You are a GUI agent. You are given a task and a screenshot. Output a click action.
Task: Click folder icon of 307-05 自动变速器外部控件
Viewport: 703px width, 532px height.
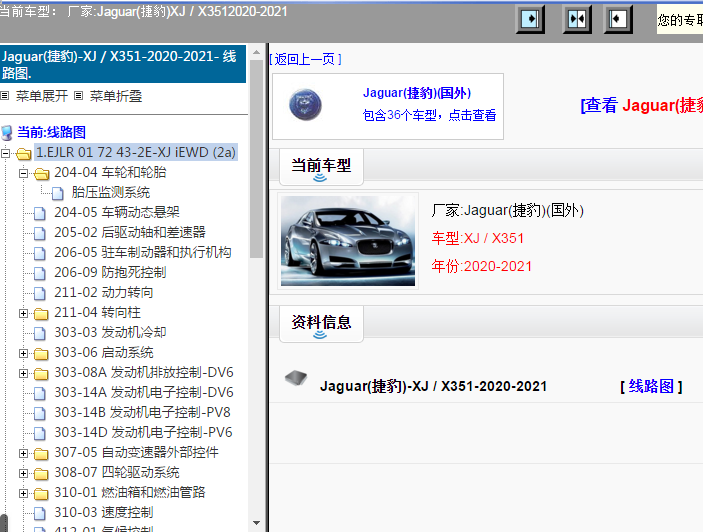(41, 454)
